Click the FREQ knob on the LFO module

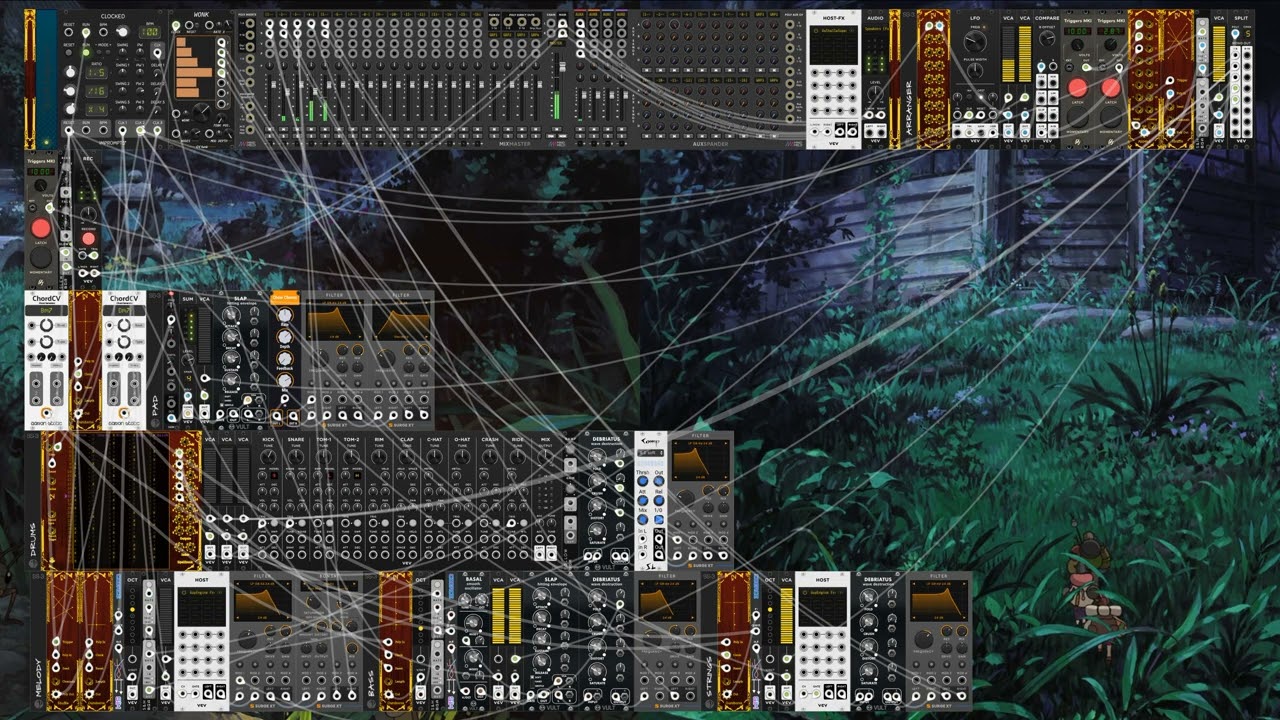click(975, 41)
